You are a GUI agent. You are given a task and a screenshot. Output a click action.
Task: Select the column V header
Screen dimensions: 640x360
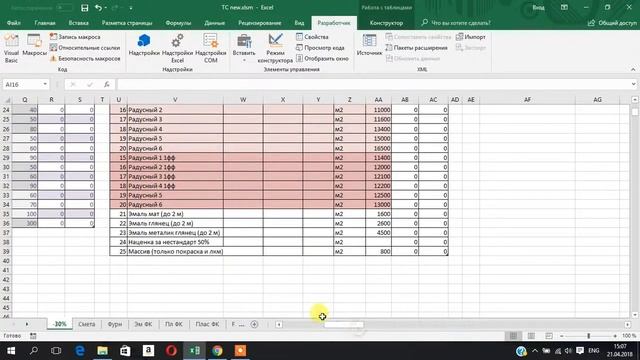click(x=175, y=100)
